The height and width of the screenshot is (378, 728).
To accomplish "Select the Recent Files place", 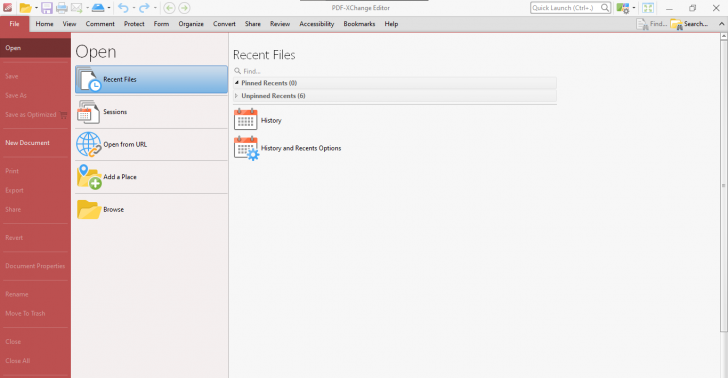I will [151, 79].
